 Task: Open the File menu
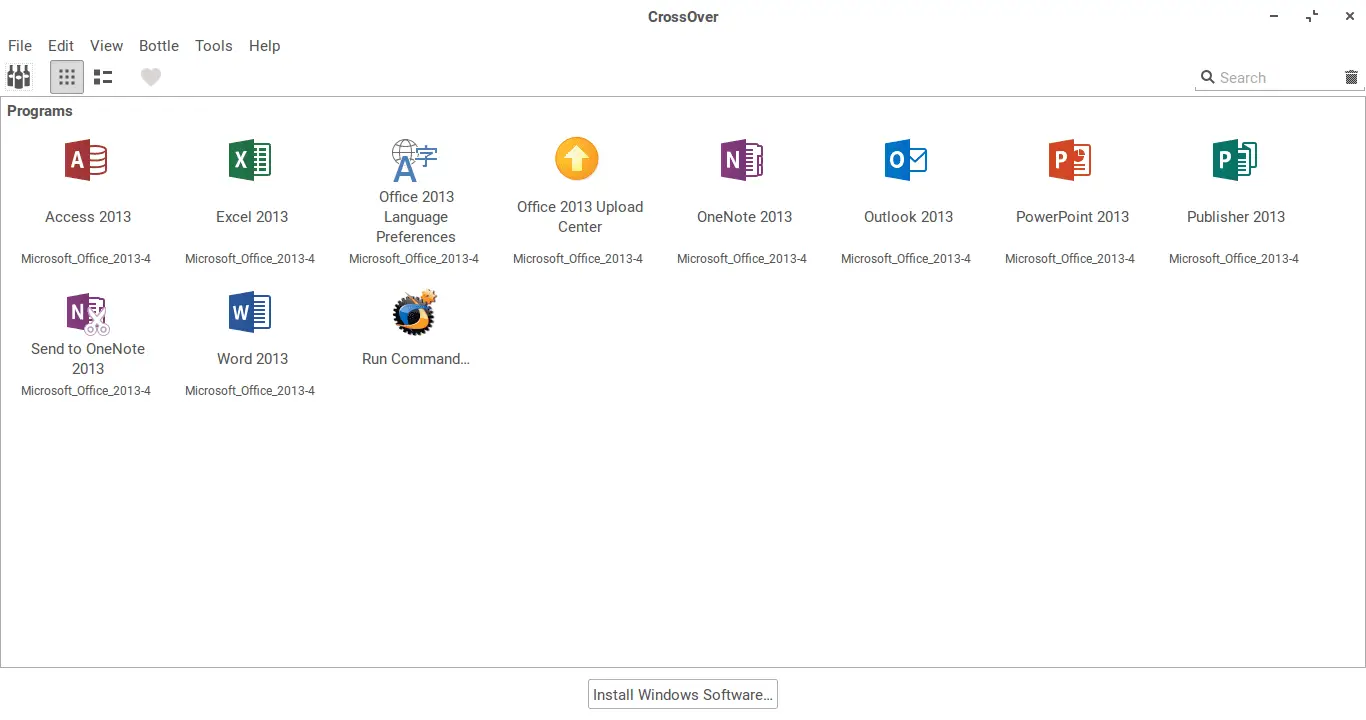tap(20, 46)
